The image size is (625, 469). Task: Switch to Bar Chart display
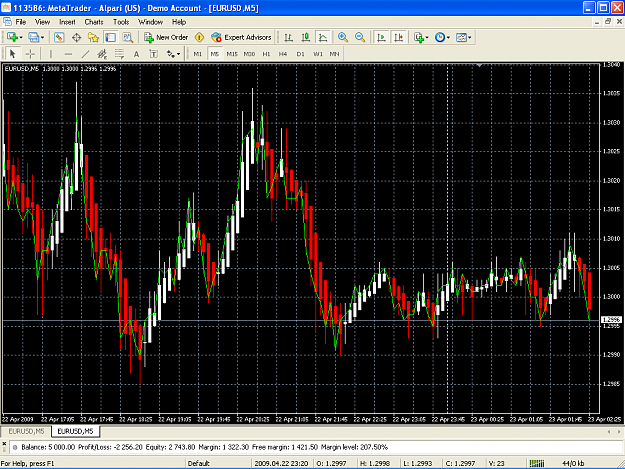(x=289, y=37)
